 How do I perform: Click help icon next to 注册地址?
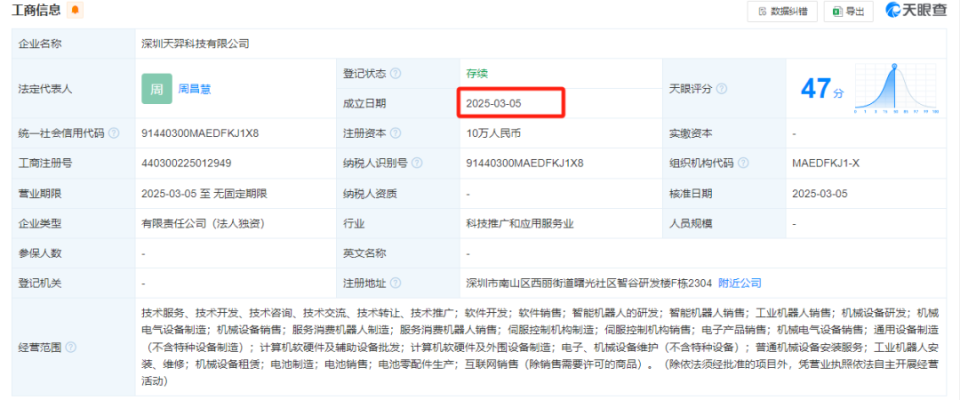[x=396, y=283]
